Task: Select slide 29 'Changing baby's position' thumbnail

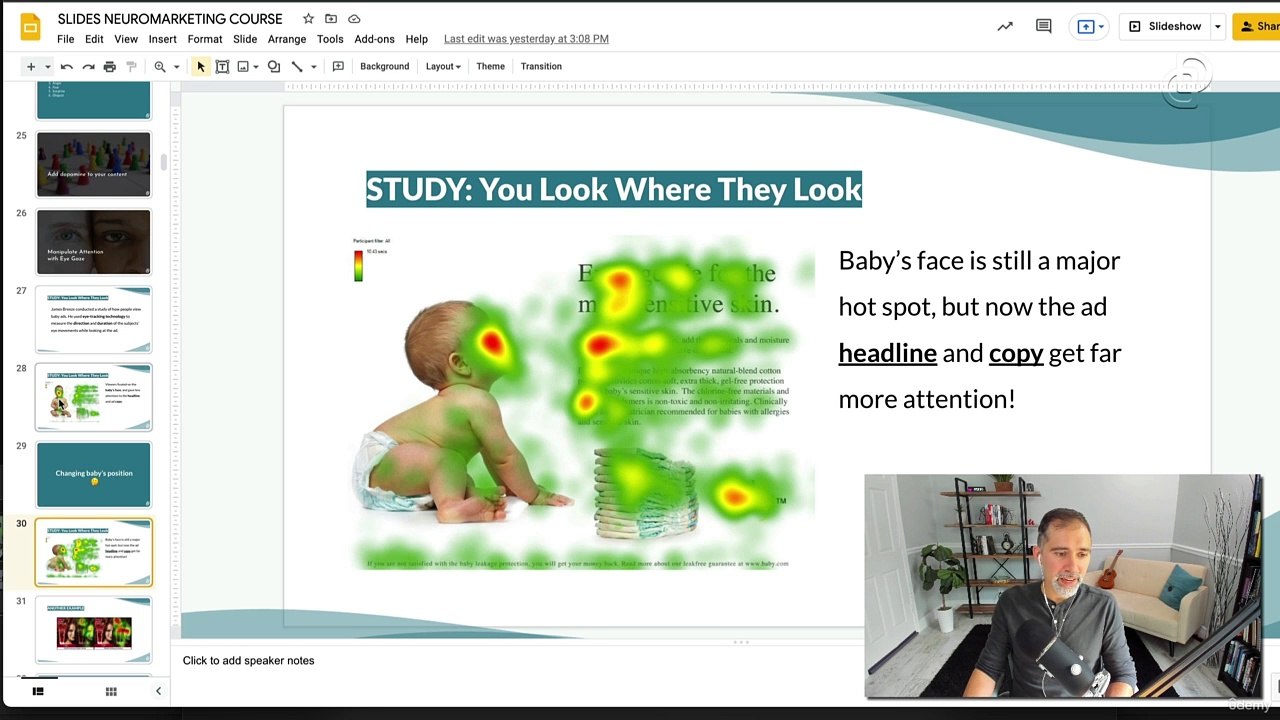Action: pos(94,475)
